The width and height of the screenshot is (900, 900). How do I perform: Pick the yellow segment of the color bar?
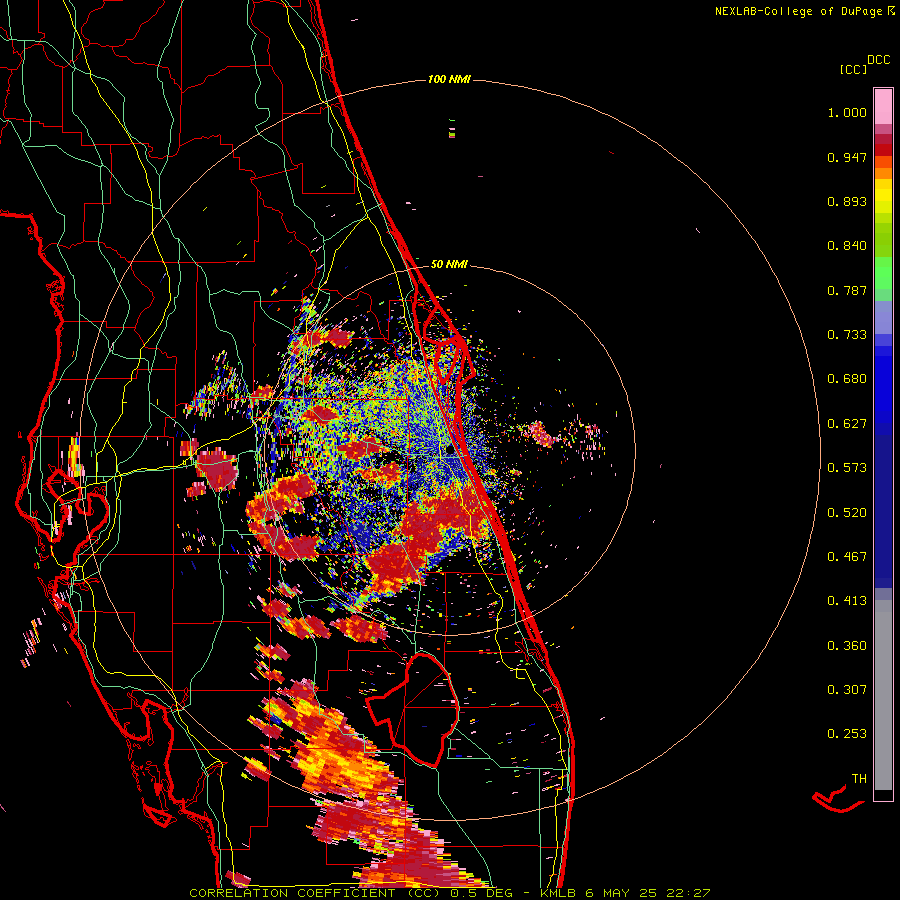tap(883, 196)
